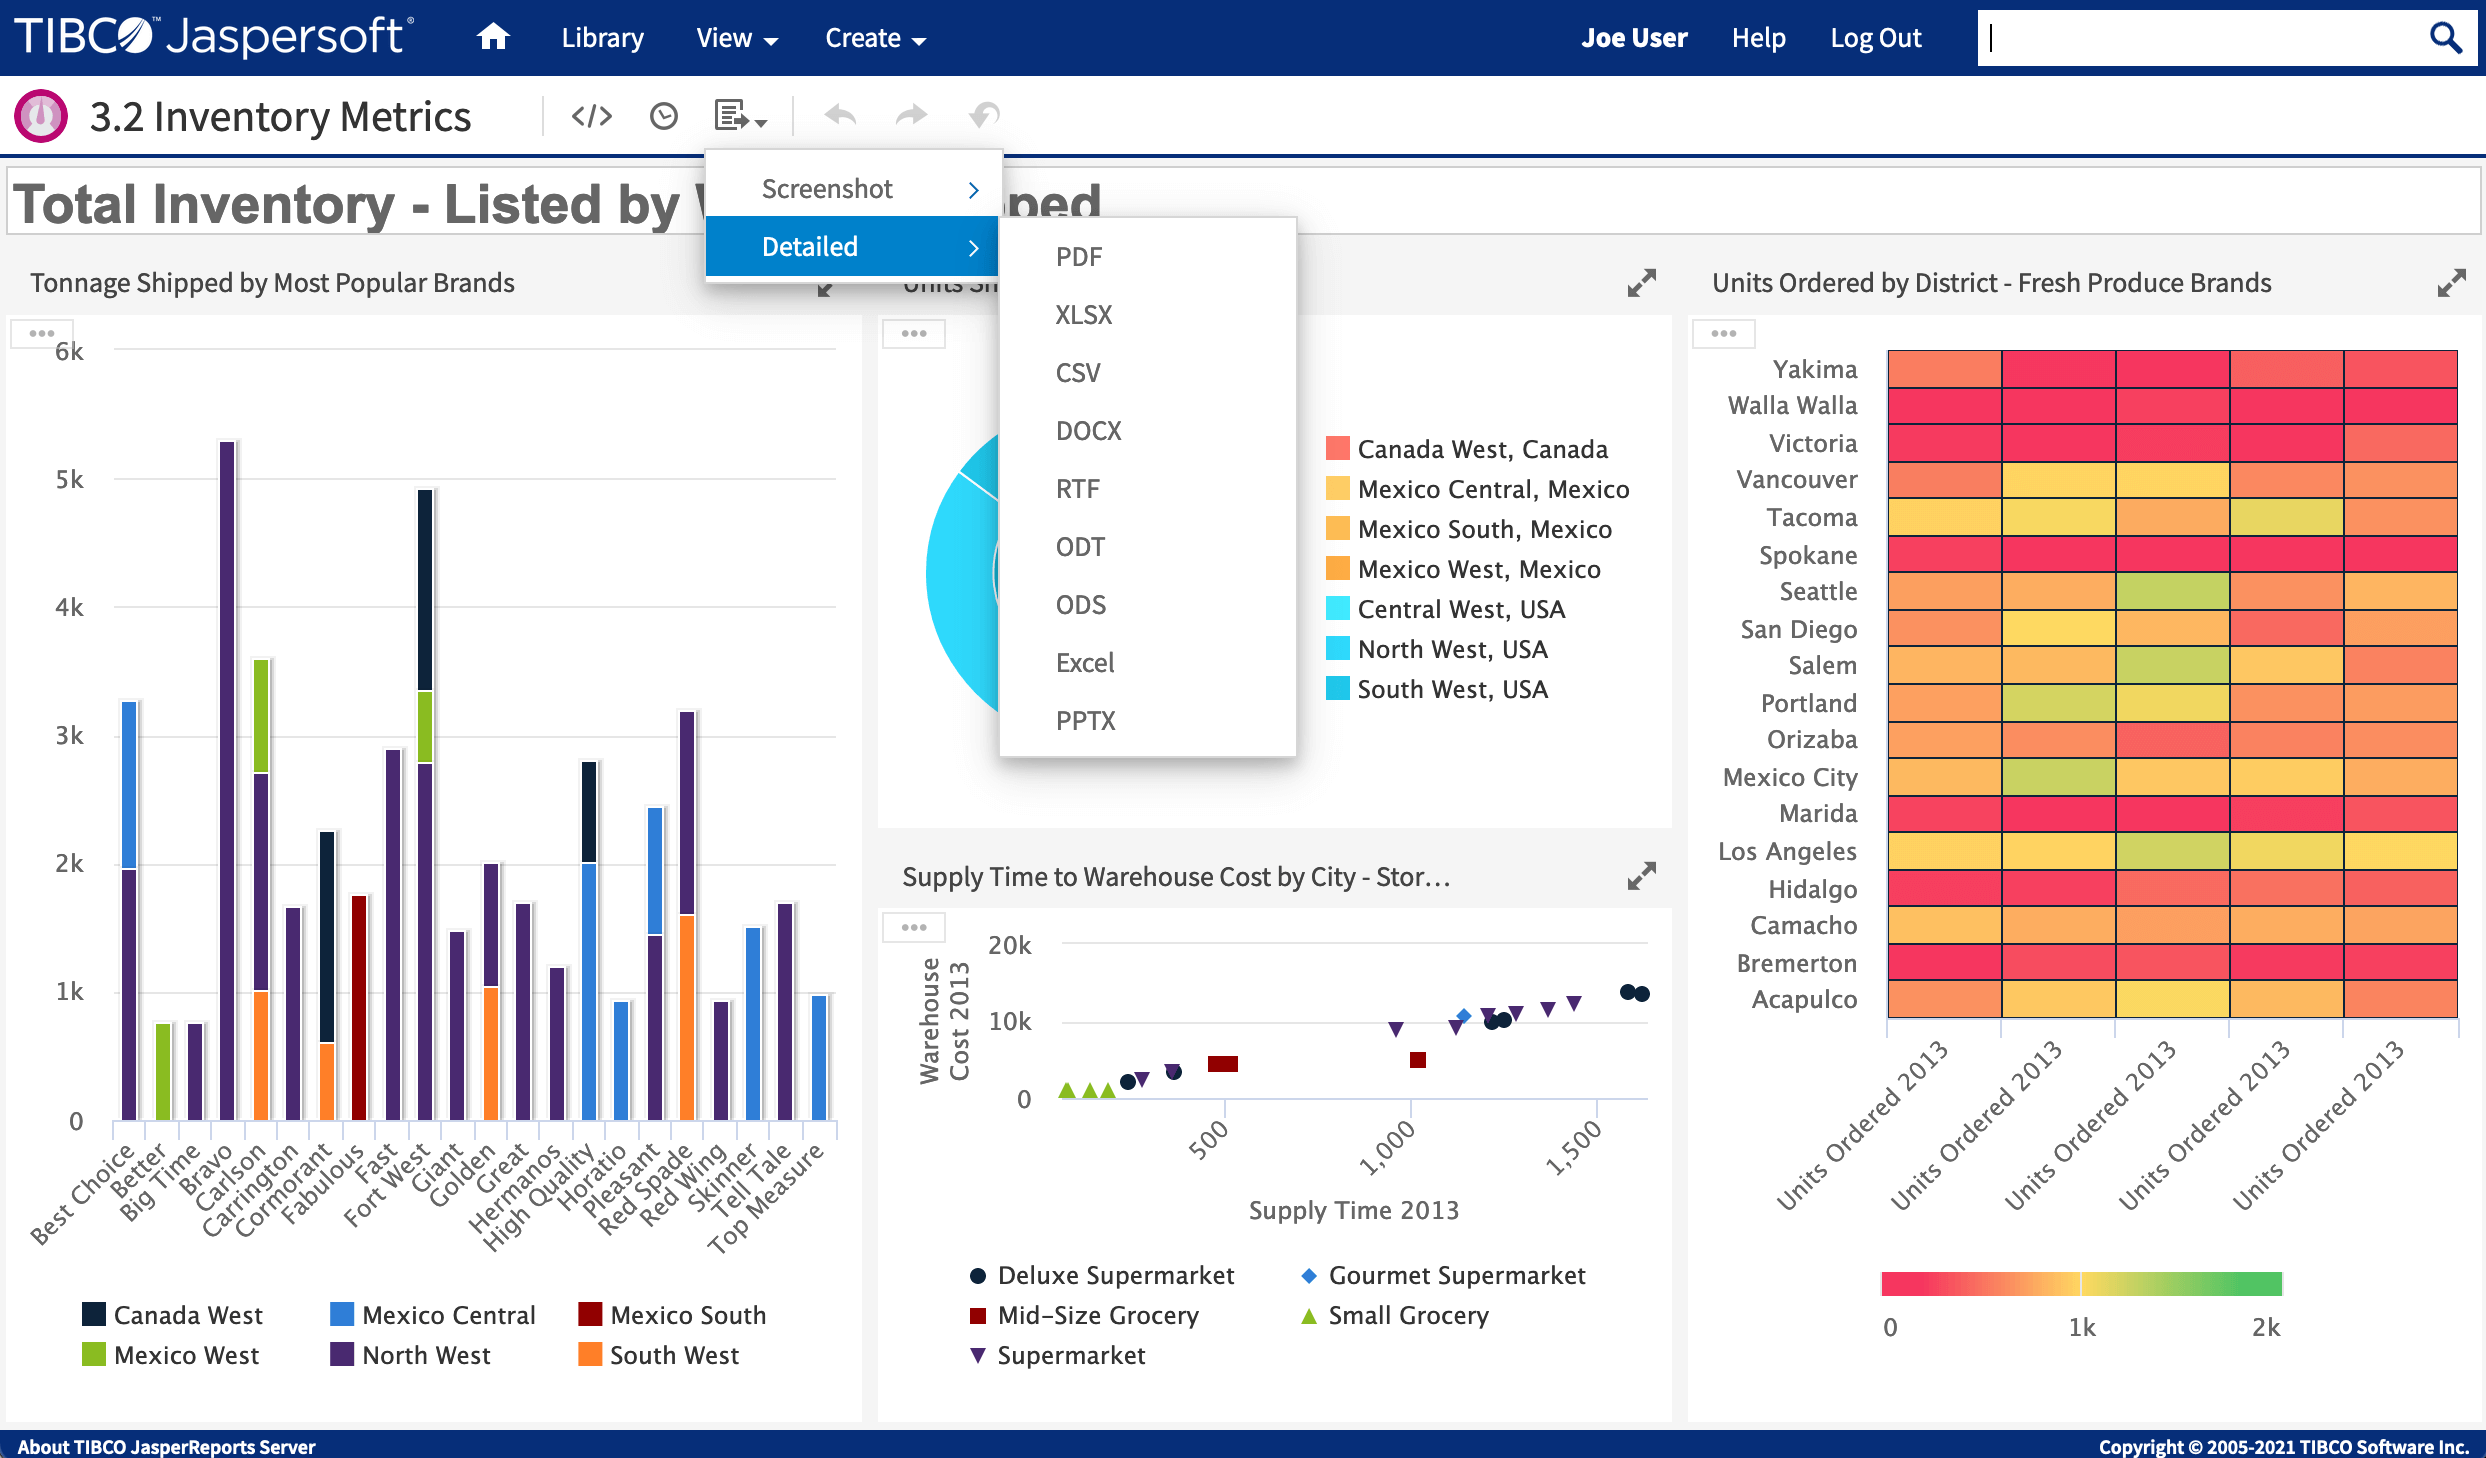Open the schedule clock icon
The image size is (2486, 1458).
(663, 116)
